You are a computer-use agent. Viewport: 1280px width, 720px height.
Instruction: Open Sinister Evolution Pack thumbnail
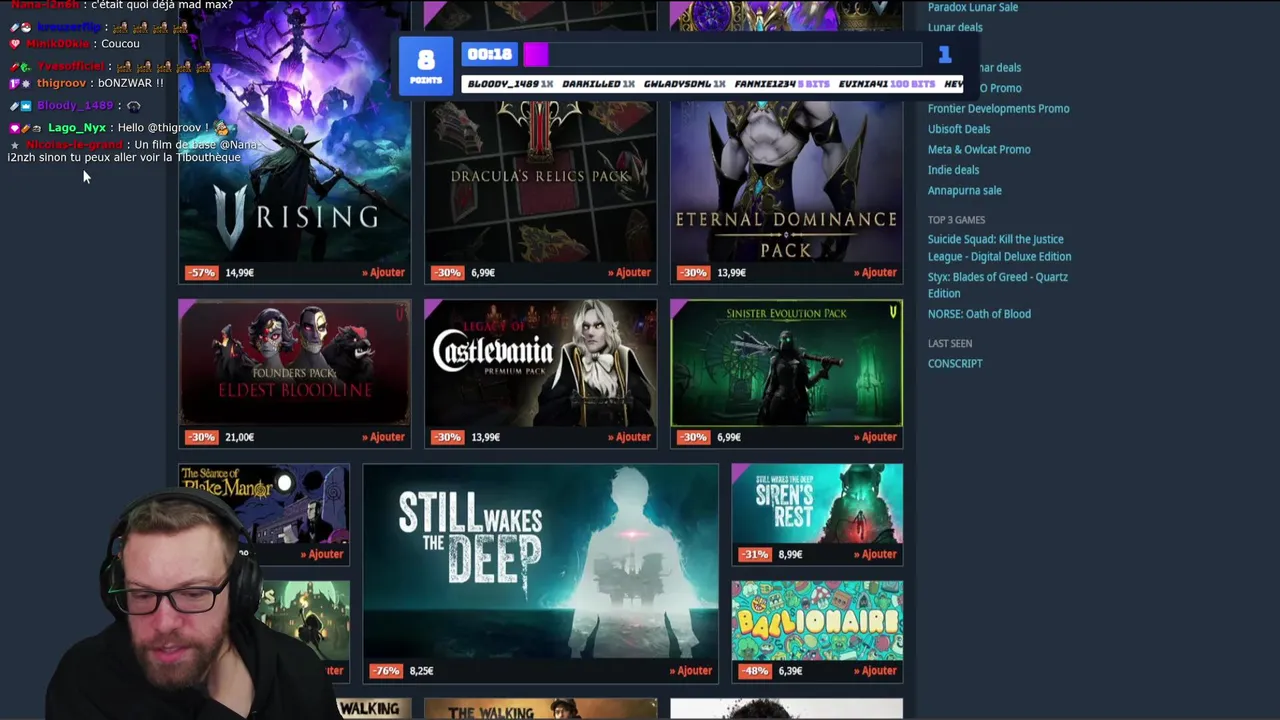coord(786,363)
